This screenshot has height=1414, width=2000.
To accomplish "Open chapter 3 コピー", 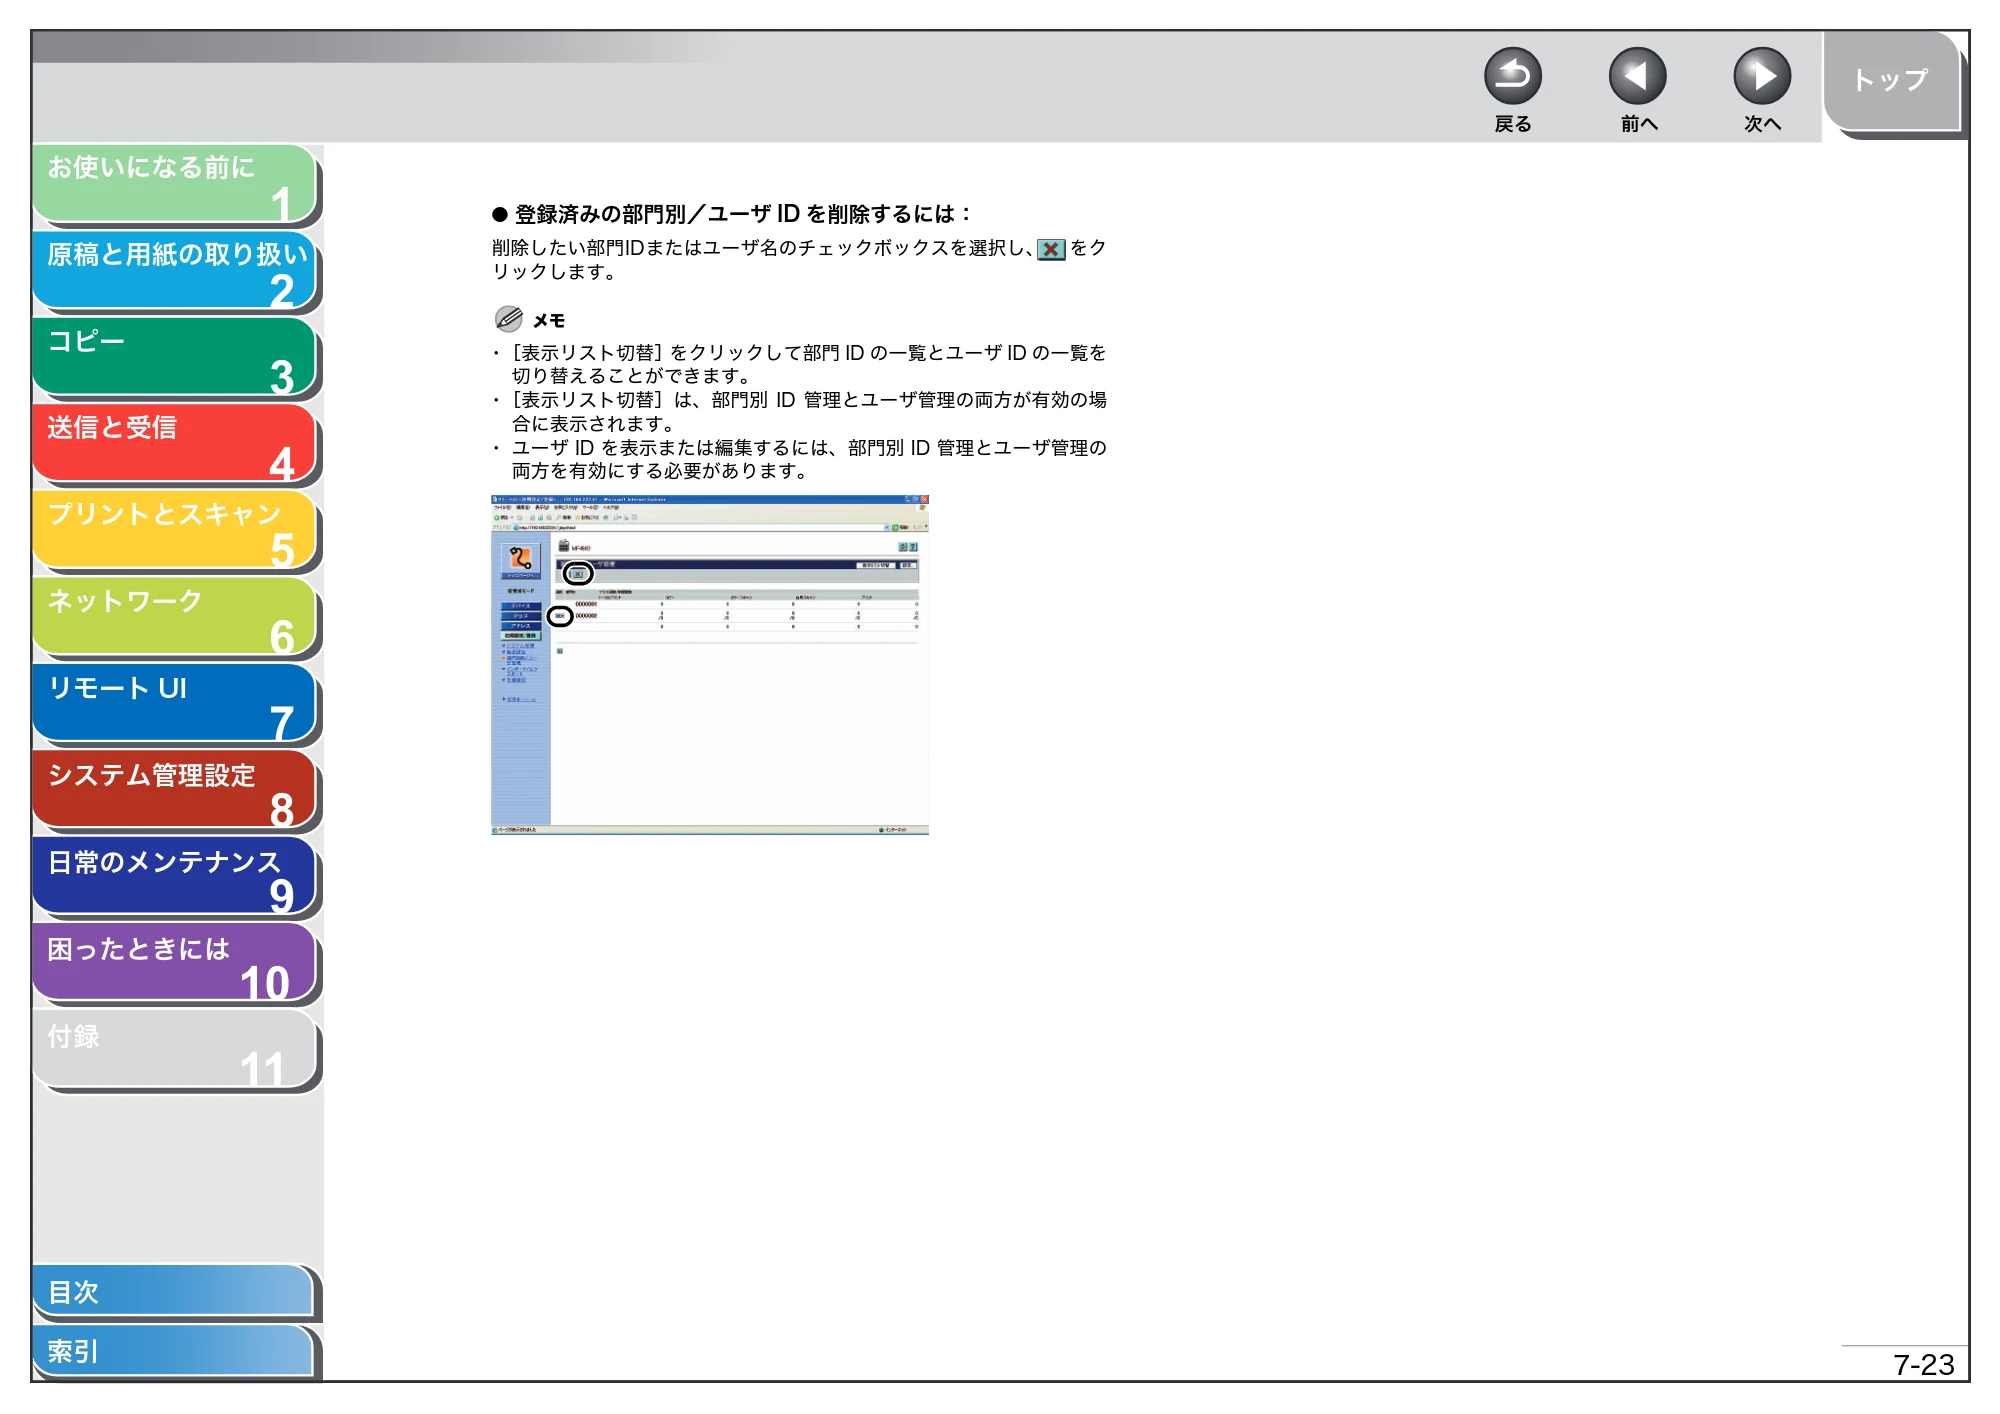I will 175,358.
